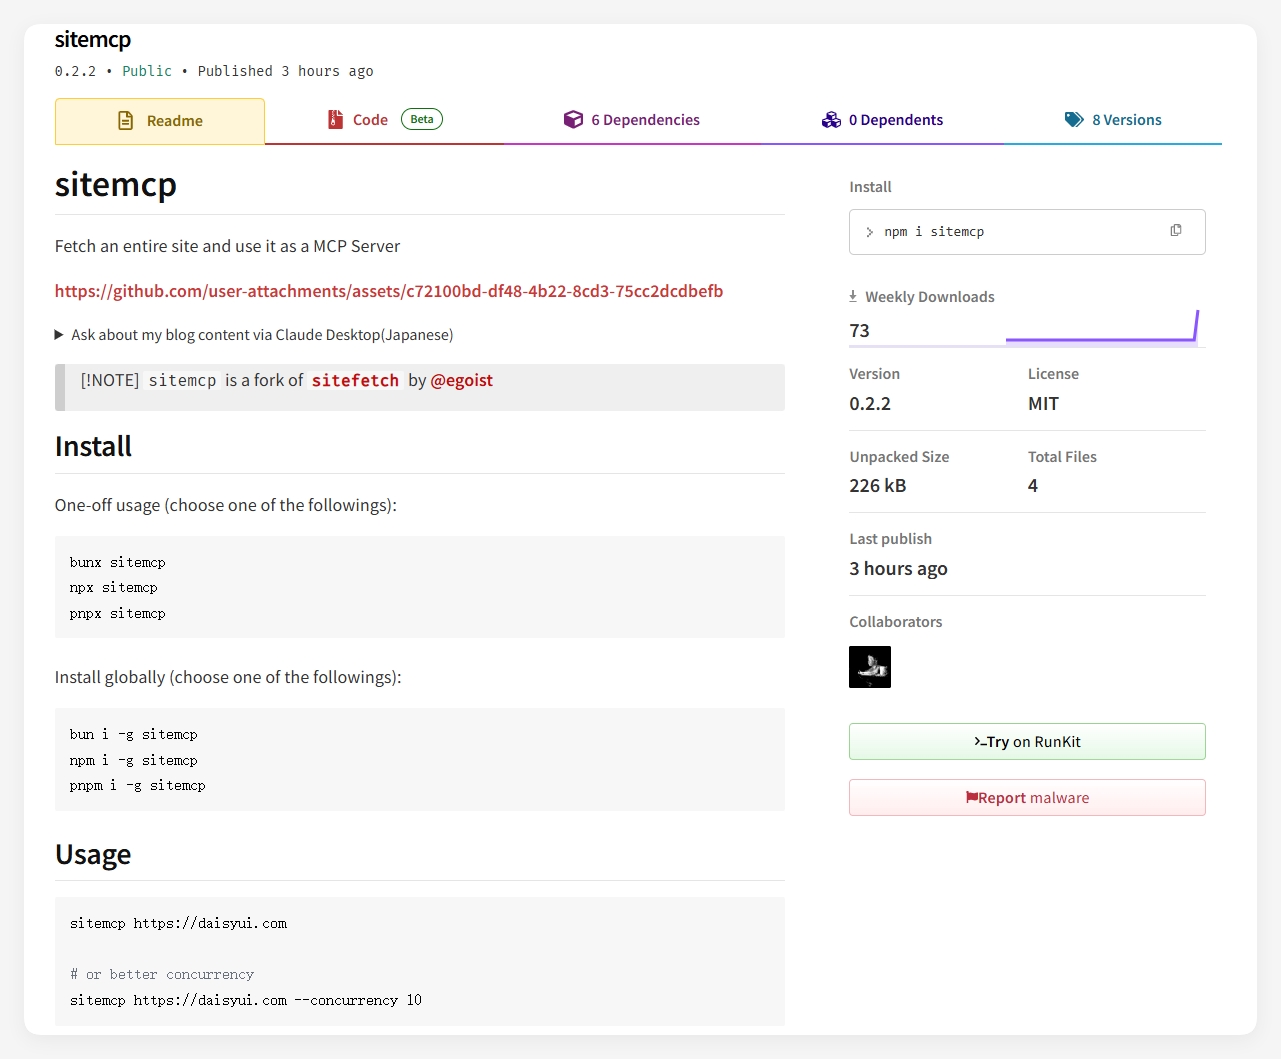Click Report malware button
1281x1059 pixels.
point(1027,798)
